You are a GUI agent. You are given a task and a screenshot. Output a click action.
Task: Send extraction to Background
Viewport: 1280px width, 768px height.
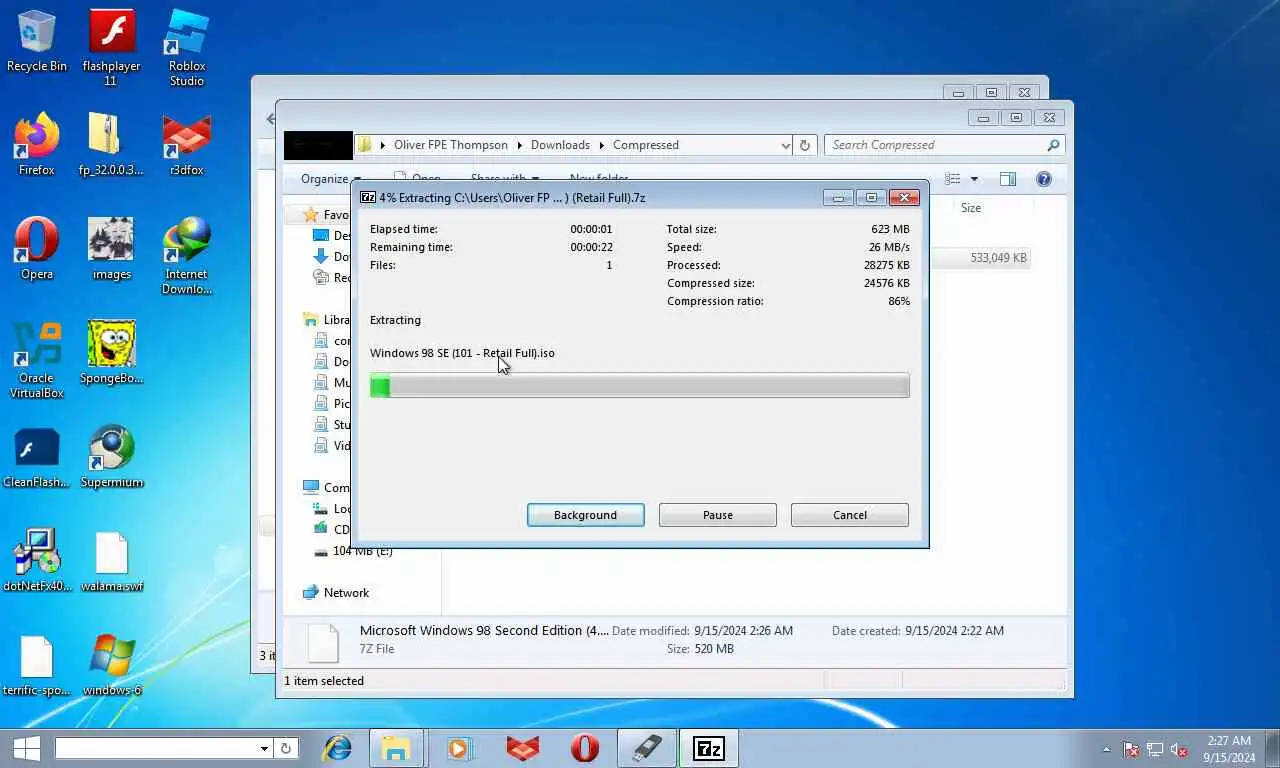pos(586,515)
